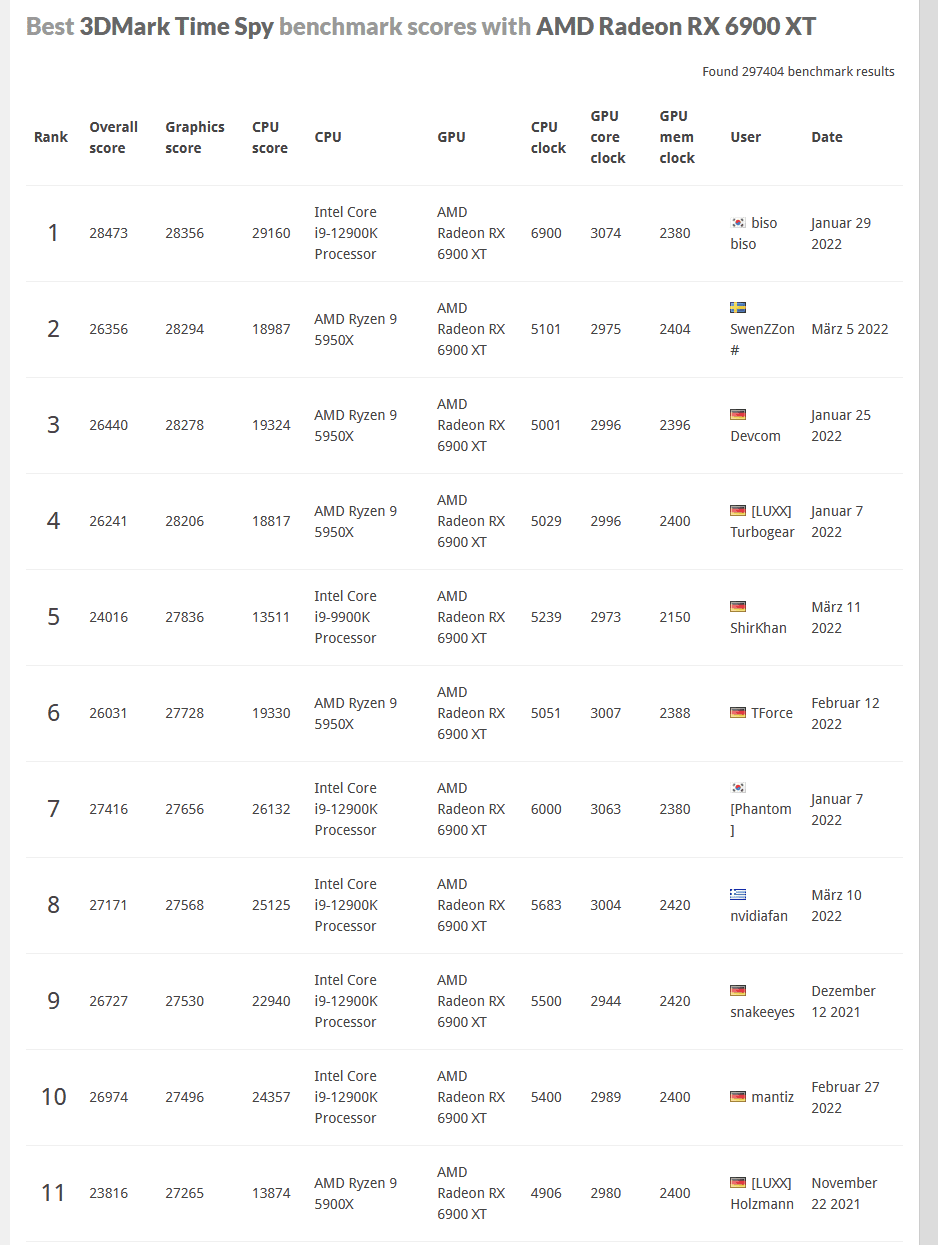Click Intel Core i9-9900K Processor entry
The height and width of the screenshot is (1245, 938).
coord(345,617)
